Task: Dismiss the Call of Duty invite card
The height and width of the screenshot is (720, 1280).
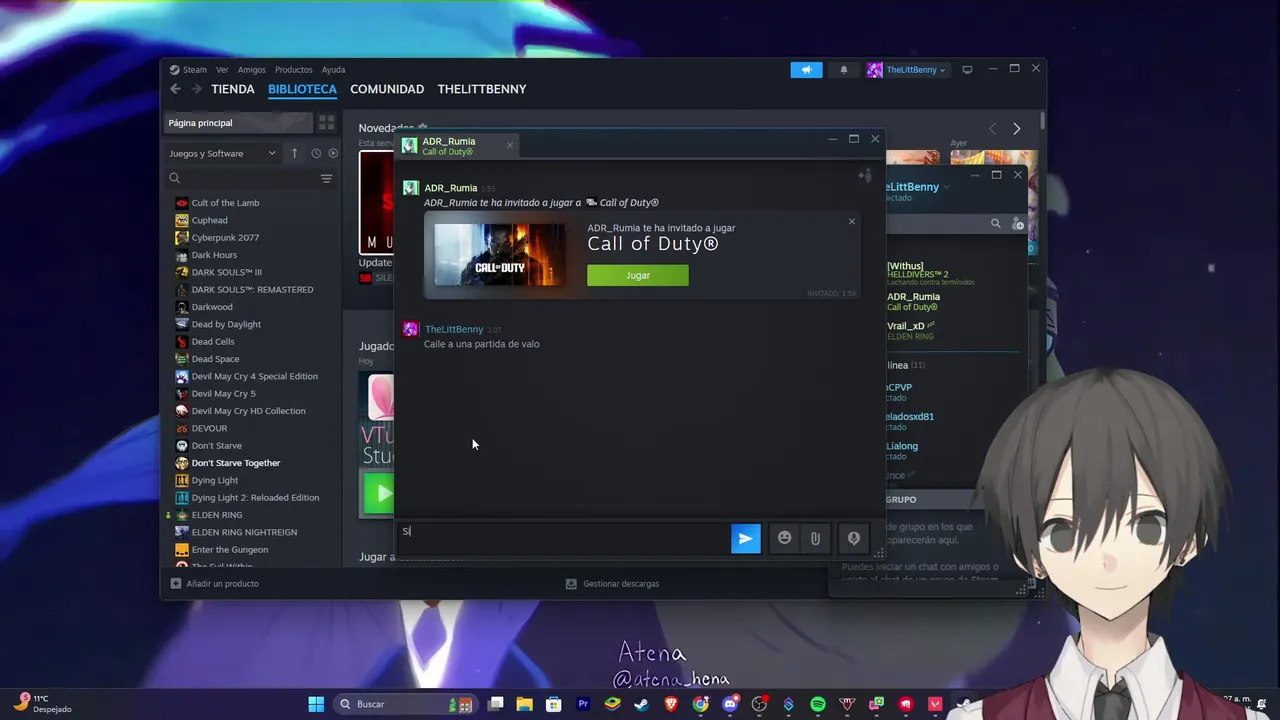Action: pos(852,221)
